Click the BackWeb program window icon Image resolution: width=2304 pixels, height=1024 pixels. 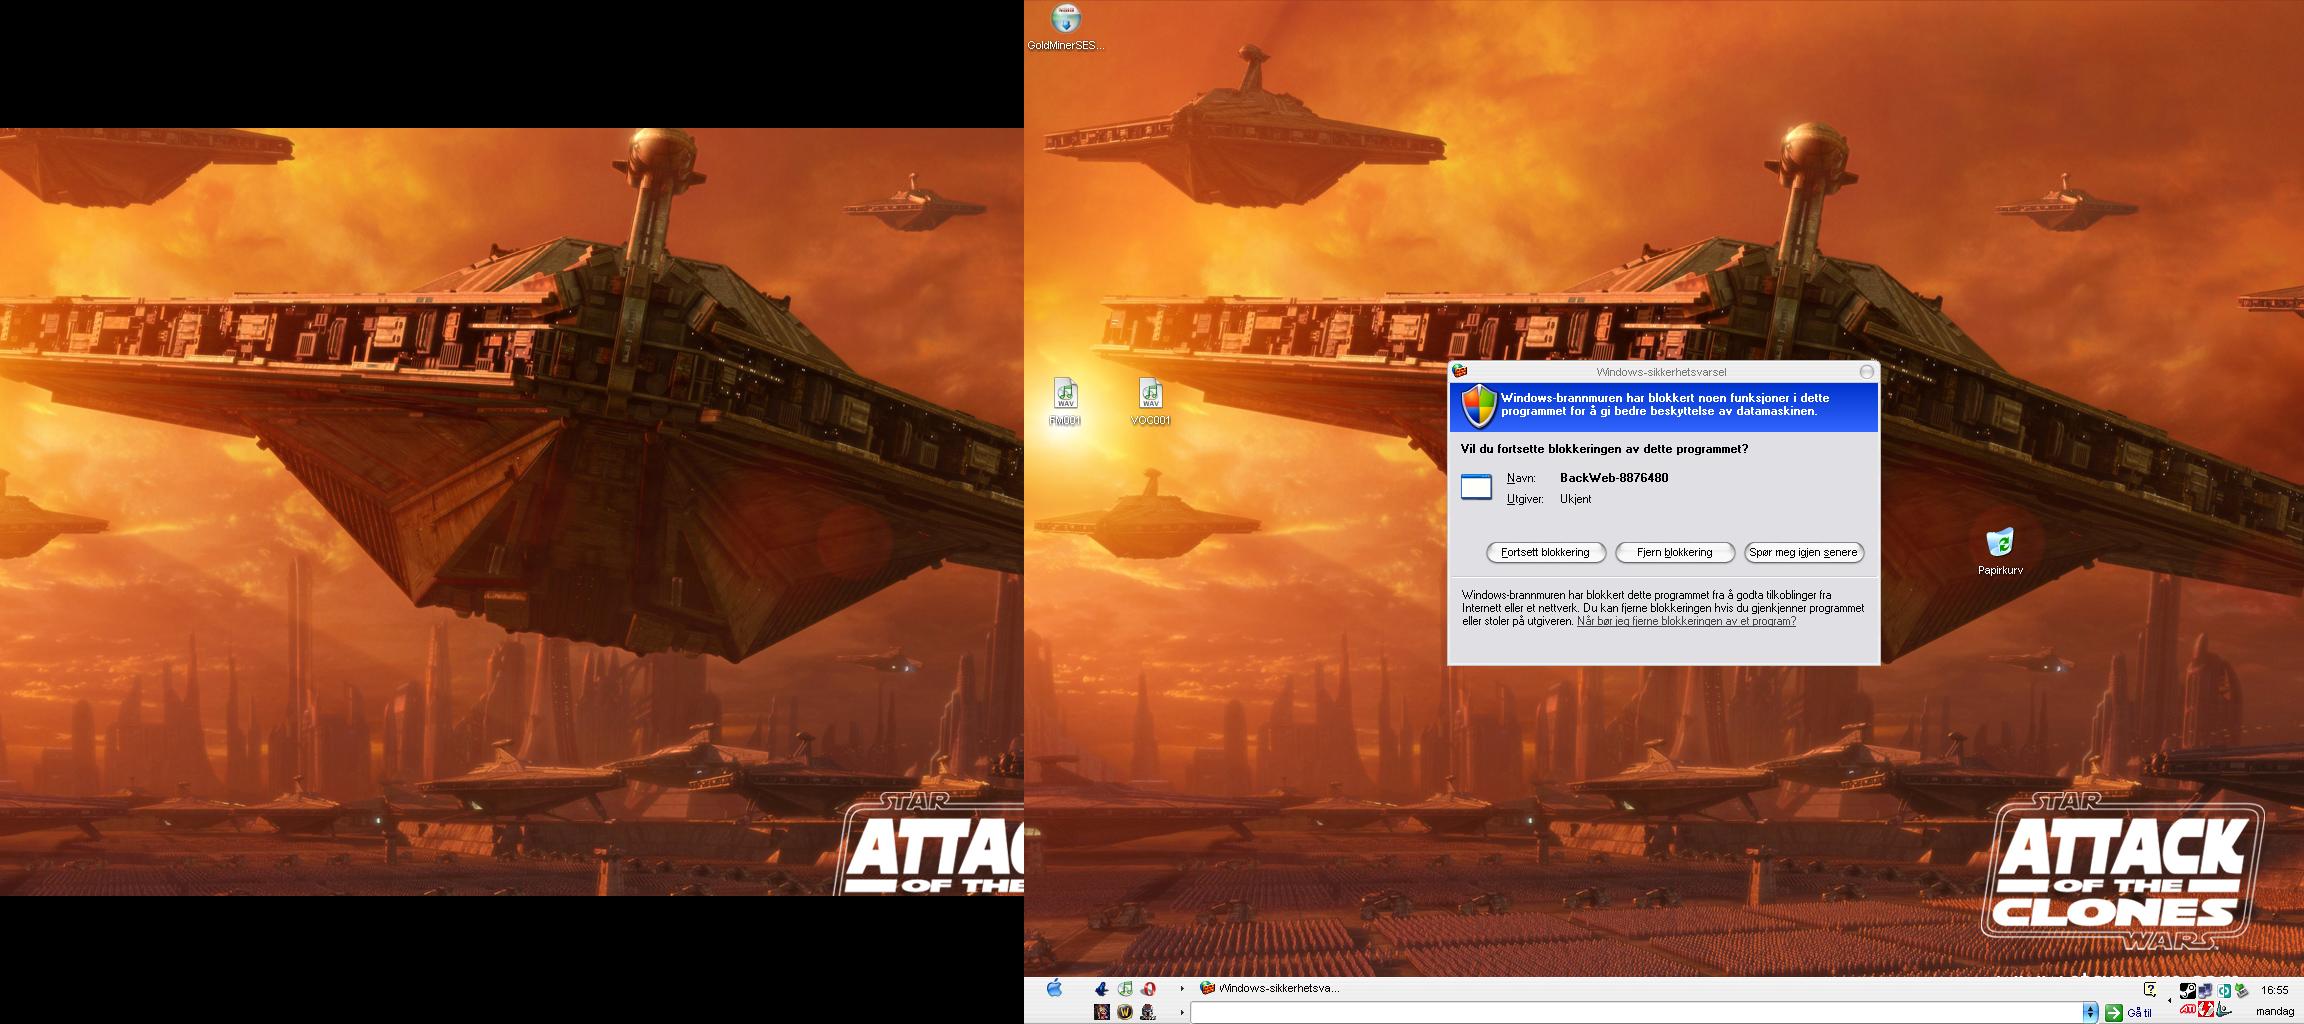1476,487
